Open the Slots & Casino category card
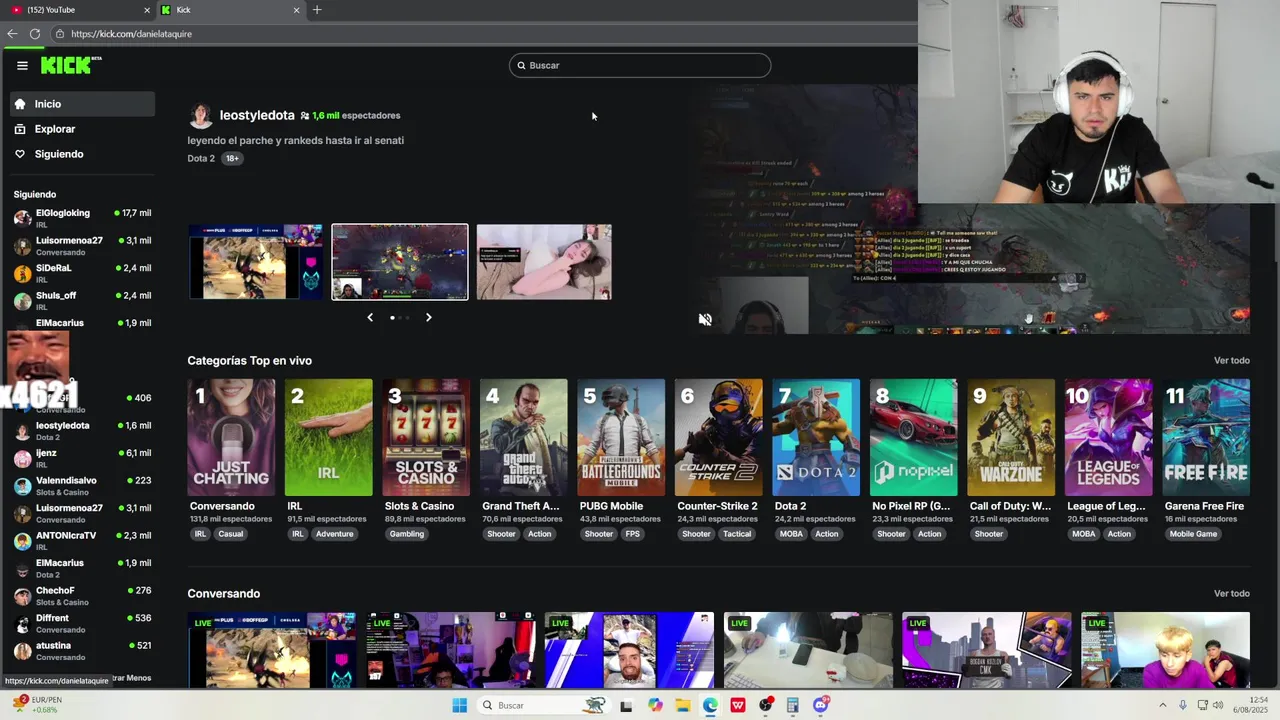The image size is (1280, 720). tap(426, 437)
